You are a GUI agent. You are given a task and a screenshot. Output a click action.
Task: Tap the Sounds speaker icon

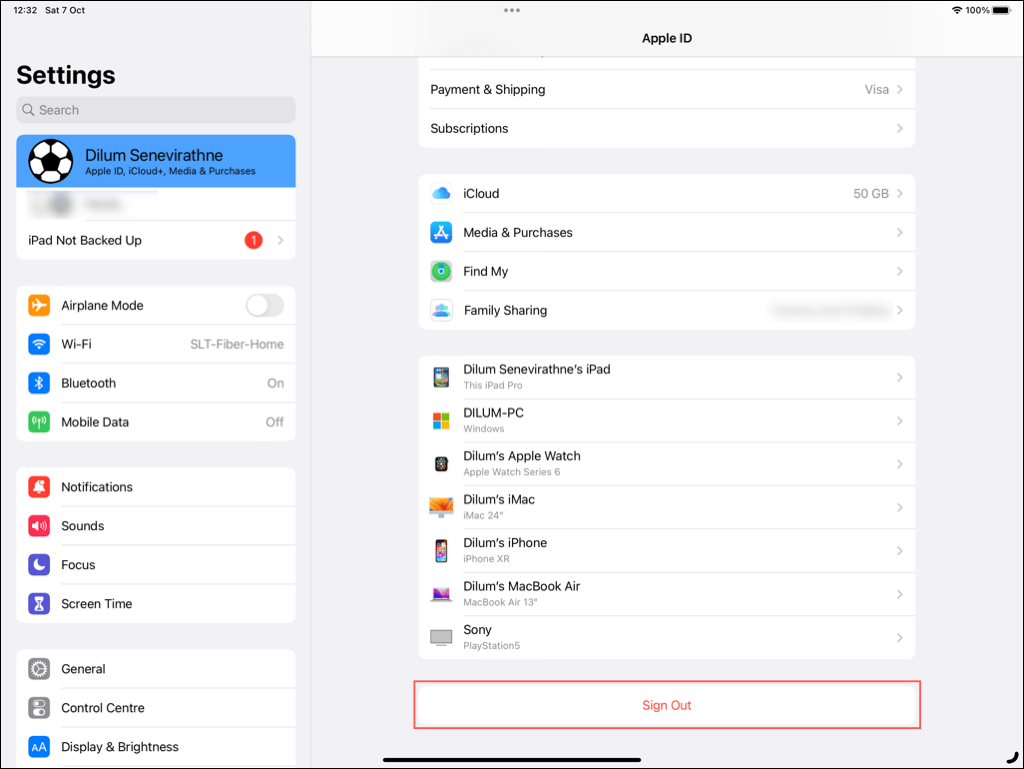pyautogui.click(x=39, y=526)
